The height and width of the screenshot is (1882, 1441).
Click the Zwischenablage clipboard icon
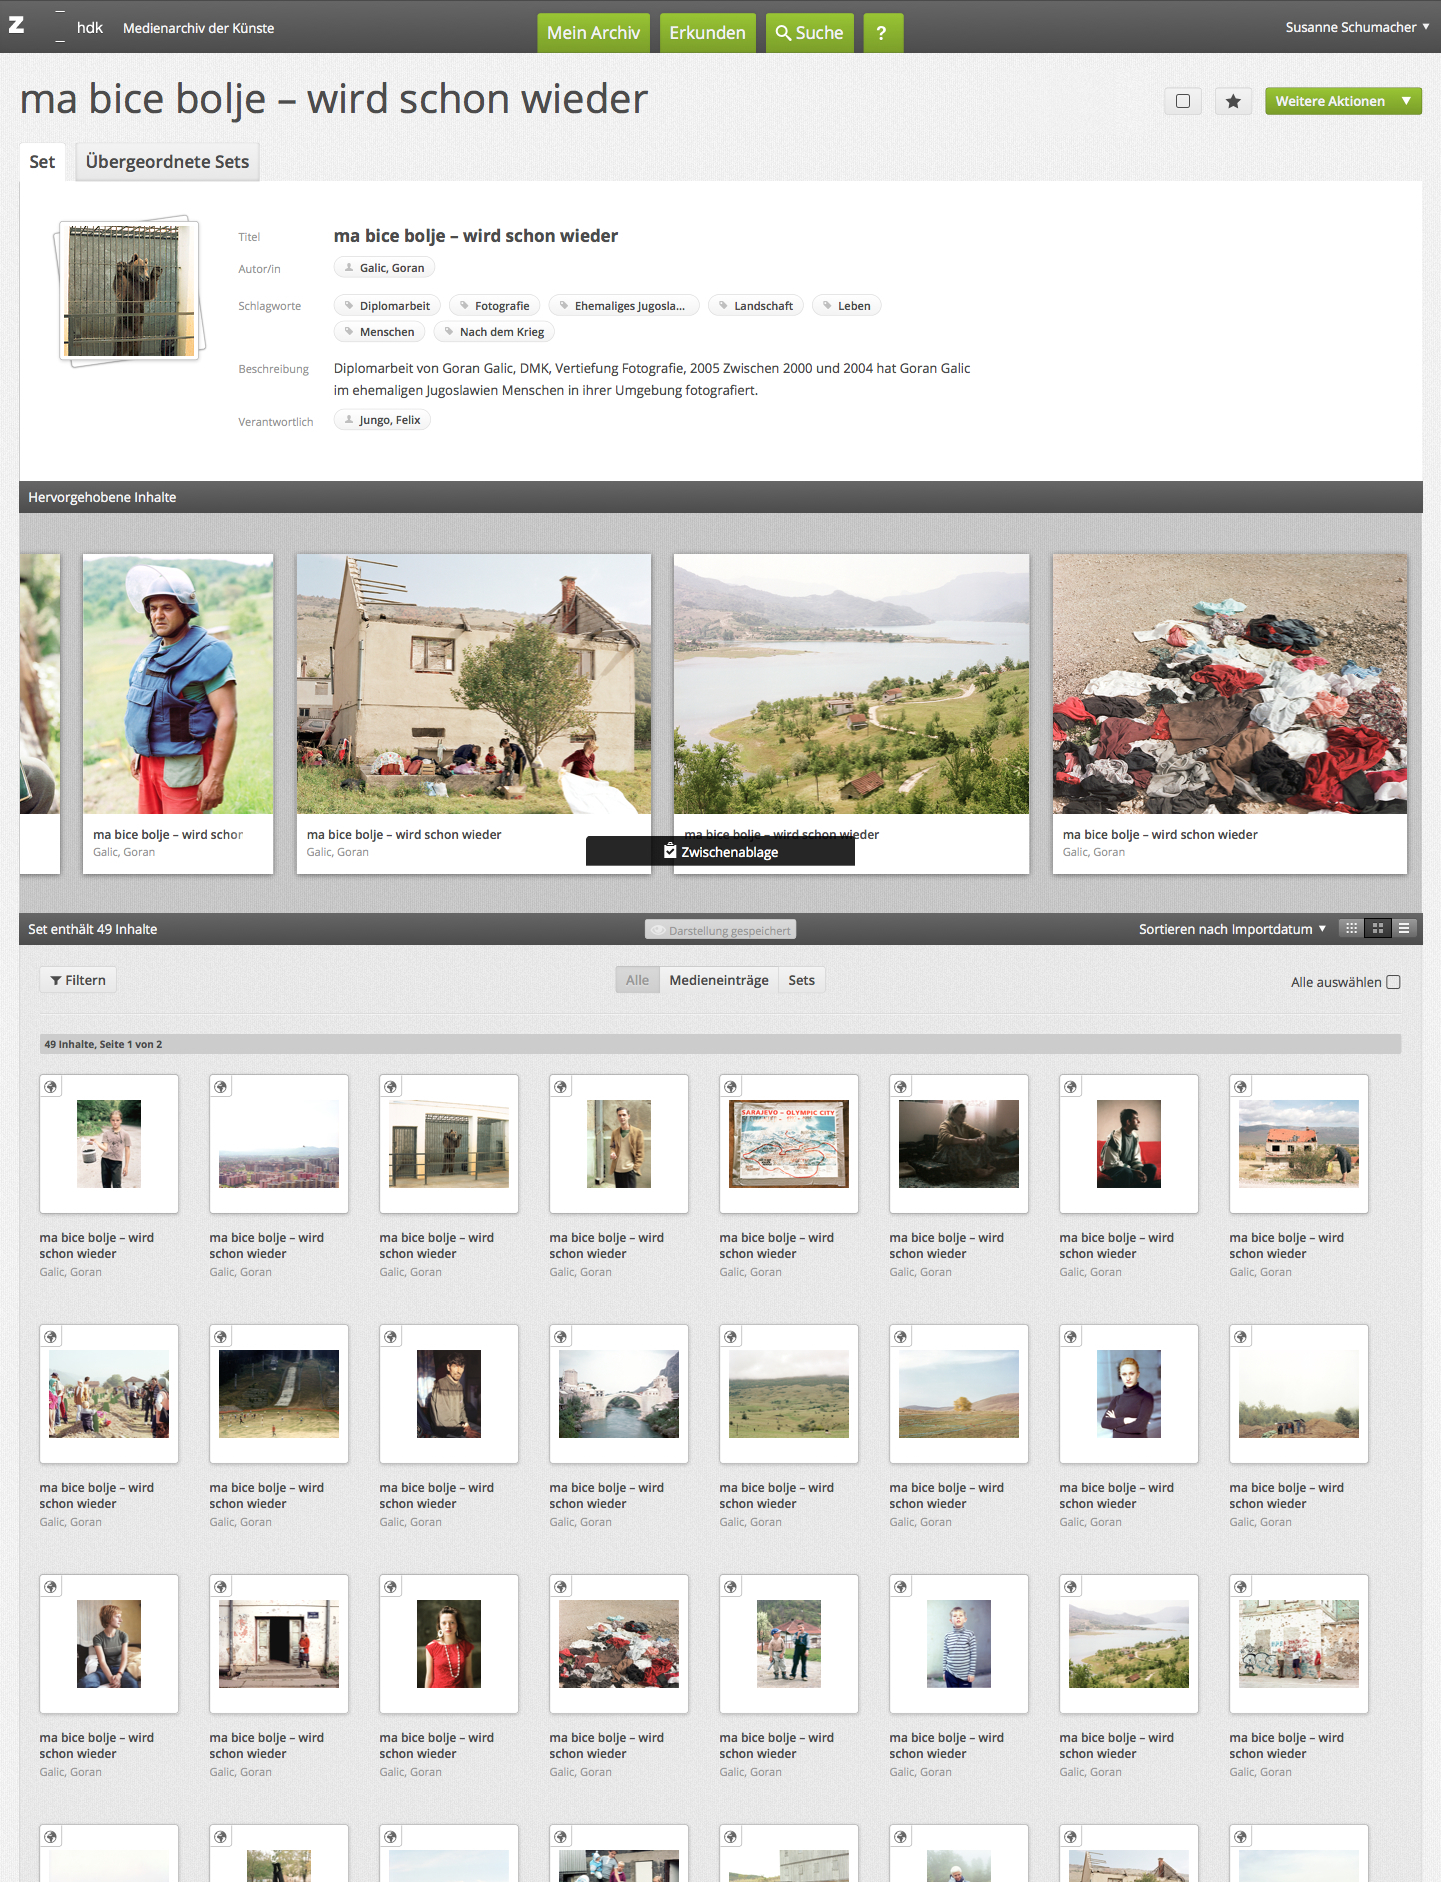pos(670,851)
